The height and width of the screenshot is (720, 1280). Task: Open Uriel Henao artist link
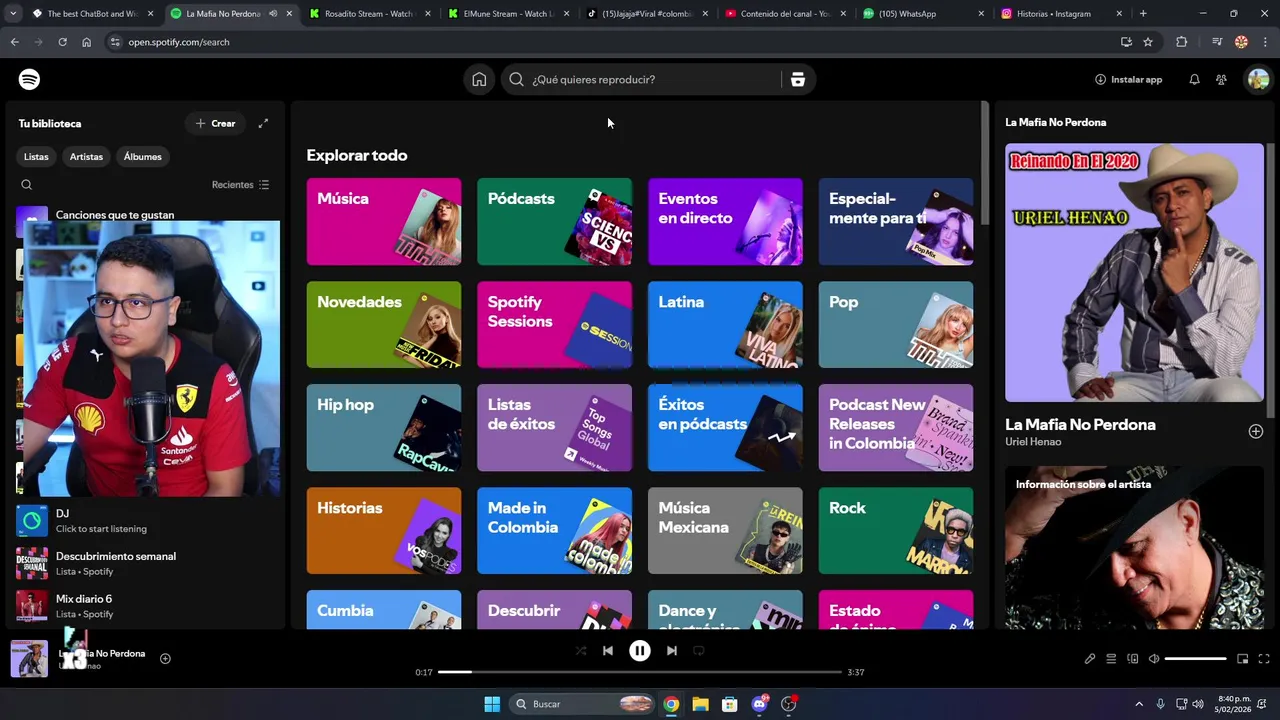click(1033, 442)
